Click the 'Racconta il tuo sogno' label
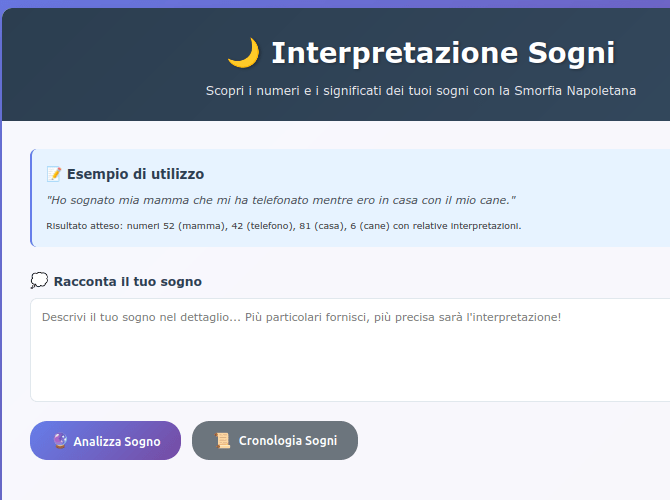The height and width of the screenshot is (500, 670). coord(128,282)
